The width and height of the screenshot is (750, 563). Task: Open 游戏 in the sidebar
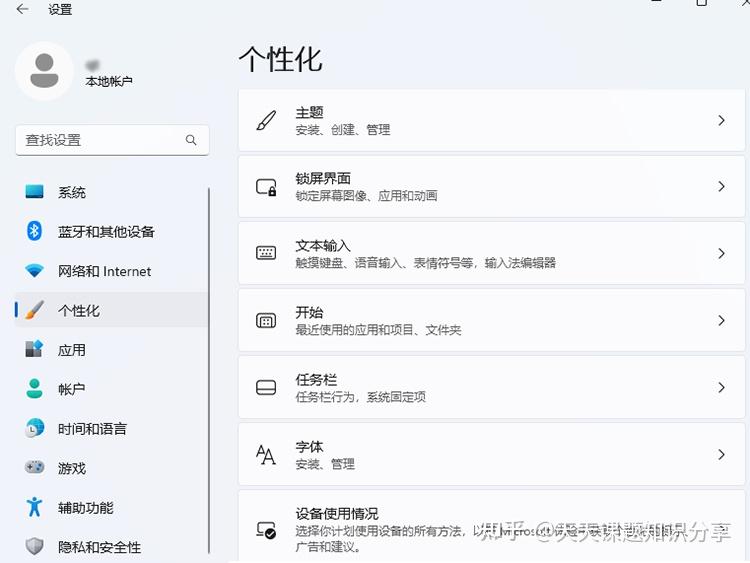click(x=111, y=468)
